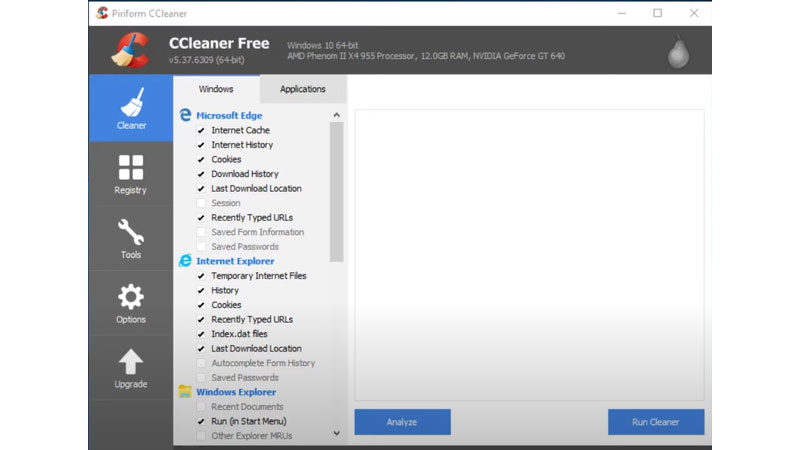Click the v5.37.6309 version text
The width and height of the screenshot is (800, 450).
(207, 60)
